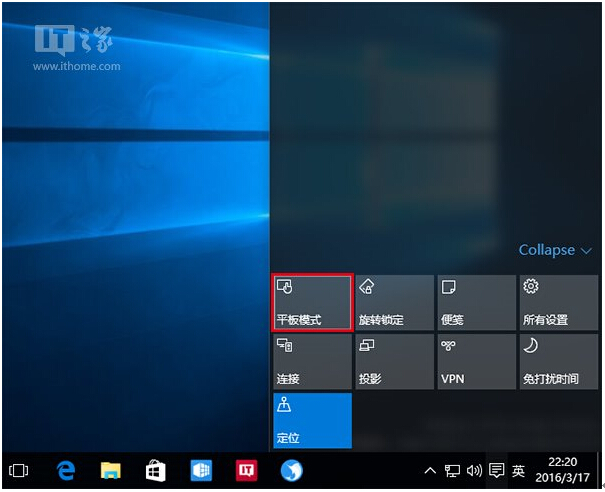Open the red IT之家 taskbar app
The image size is (605, 492).
(246, 470)
